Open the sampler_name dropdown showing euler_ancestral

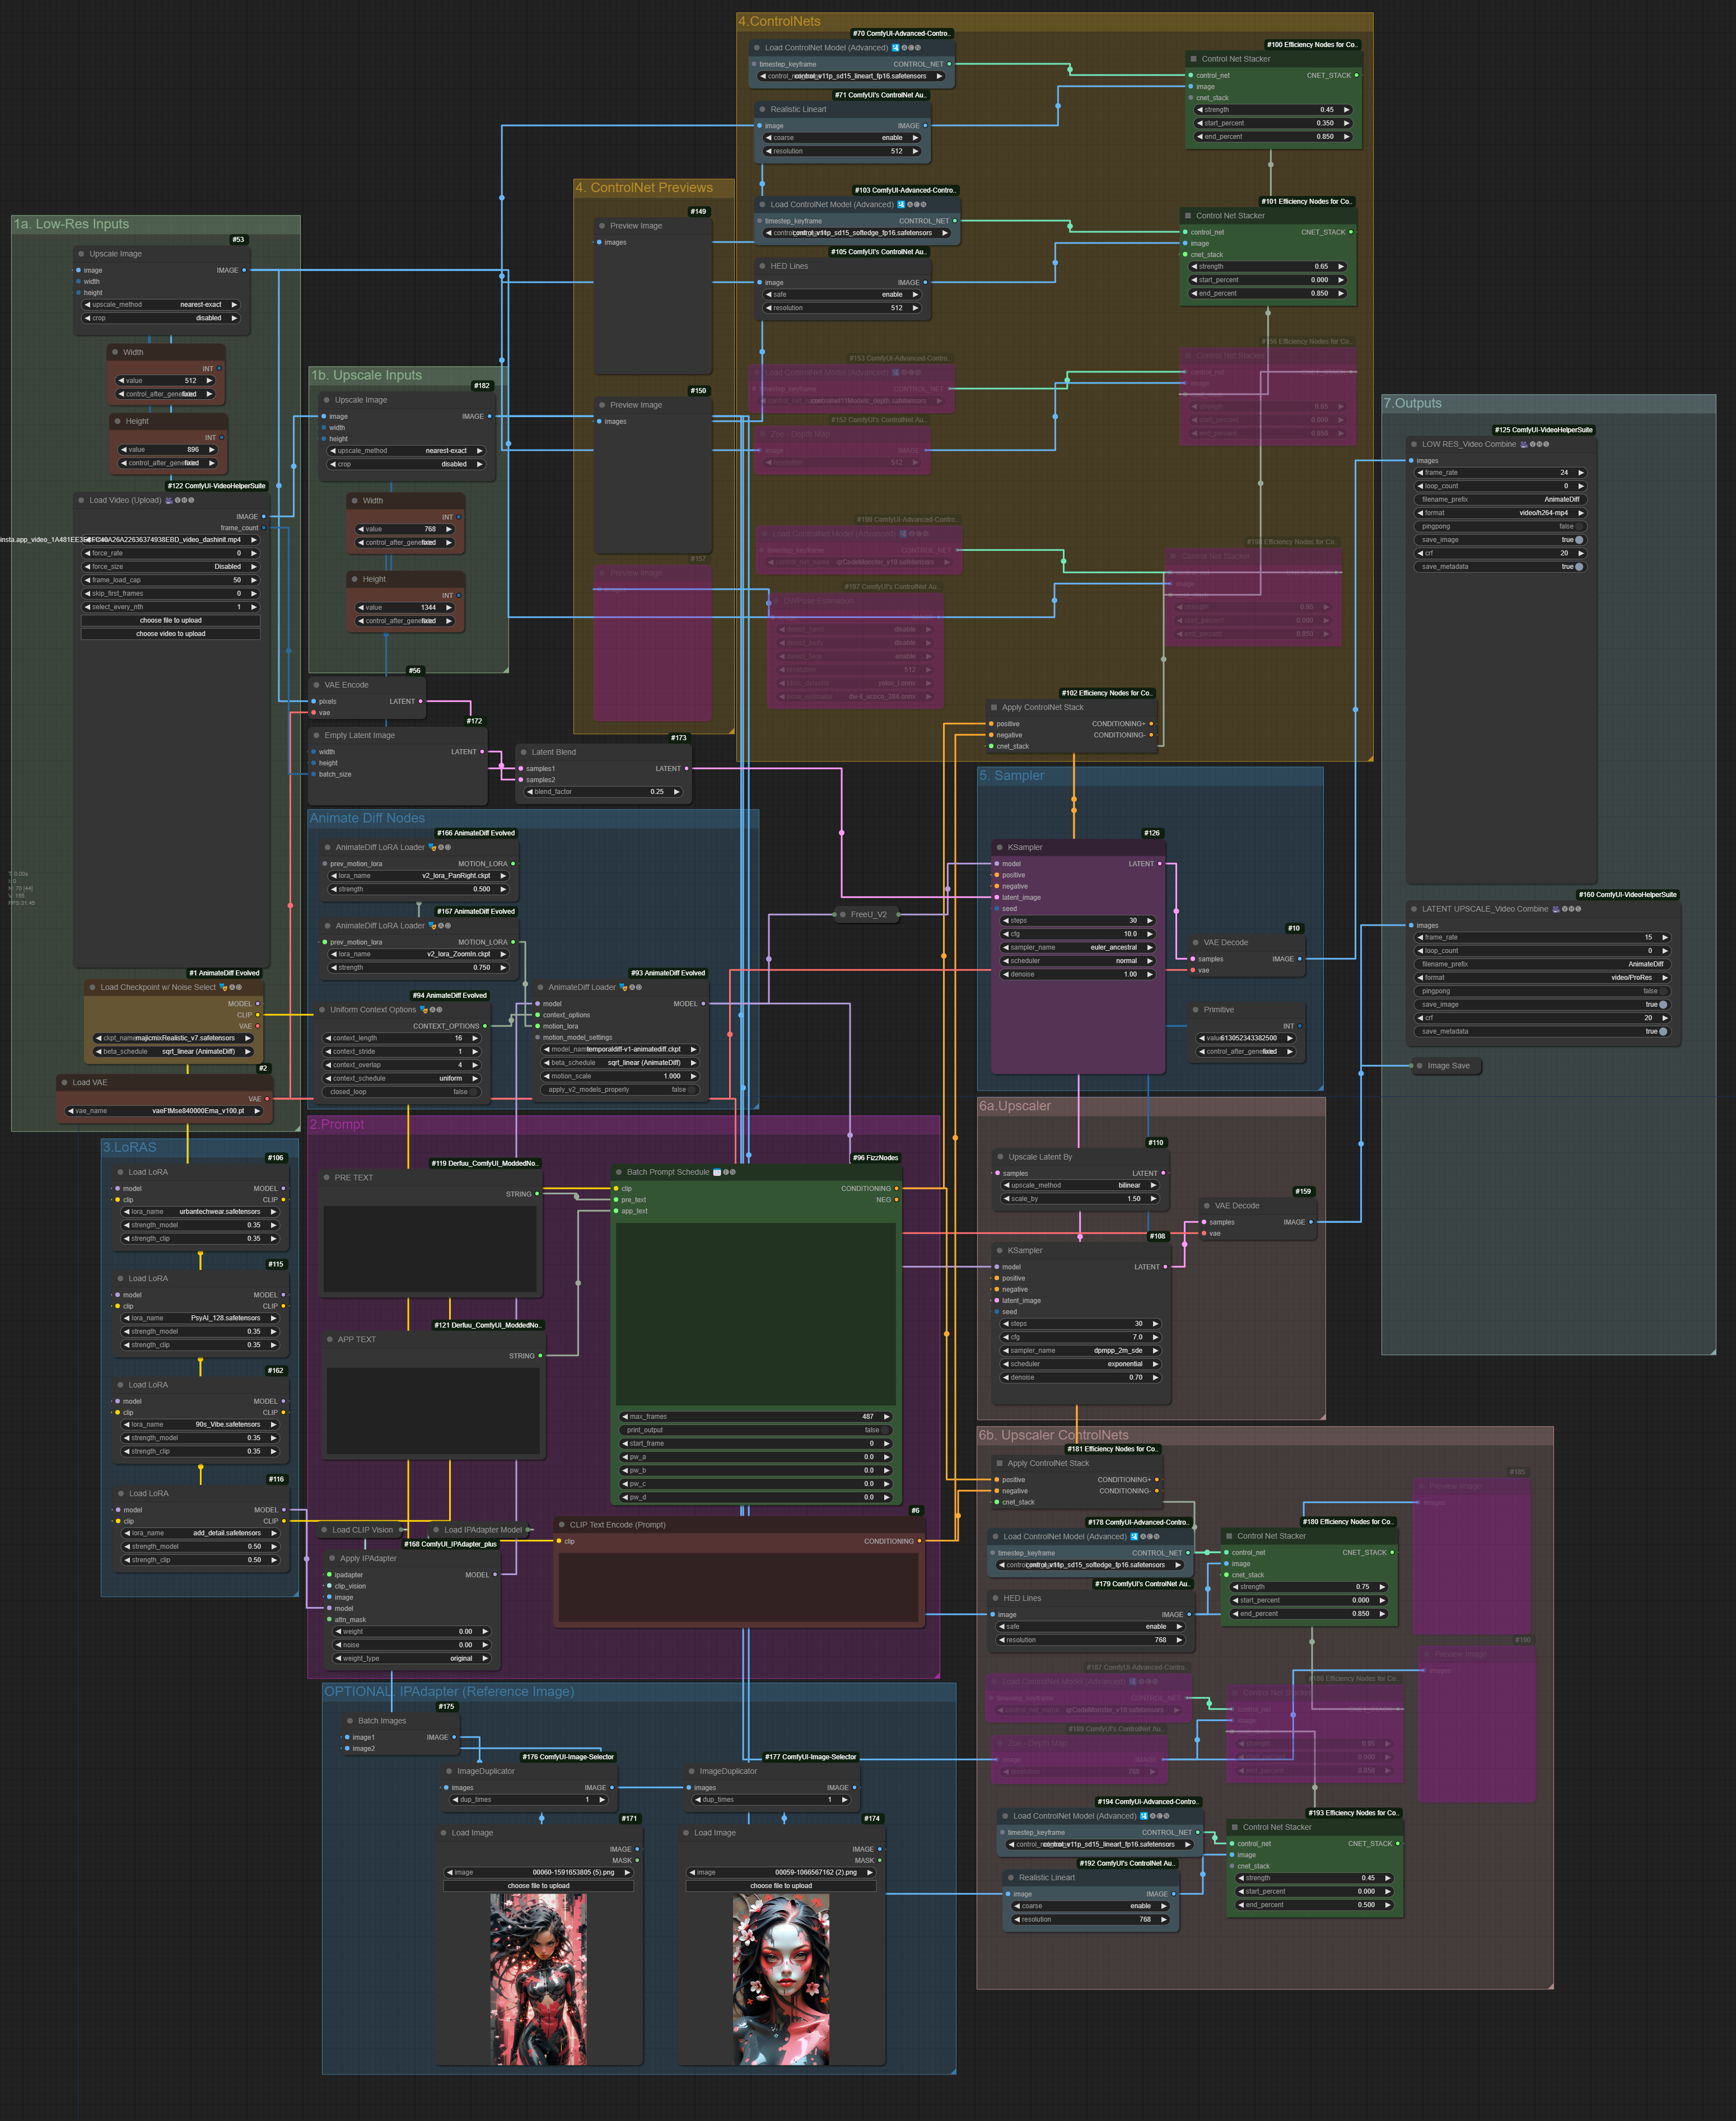tap(1078, 947)
